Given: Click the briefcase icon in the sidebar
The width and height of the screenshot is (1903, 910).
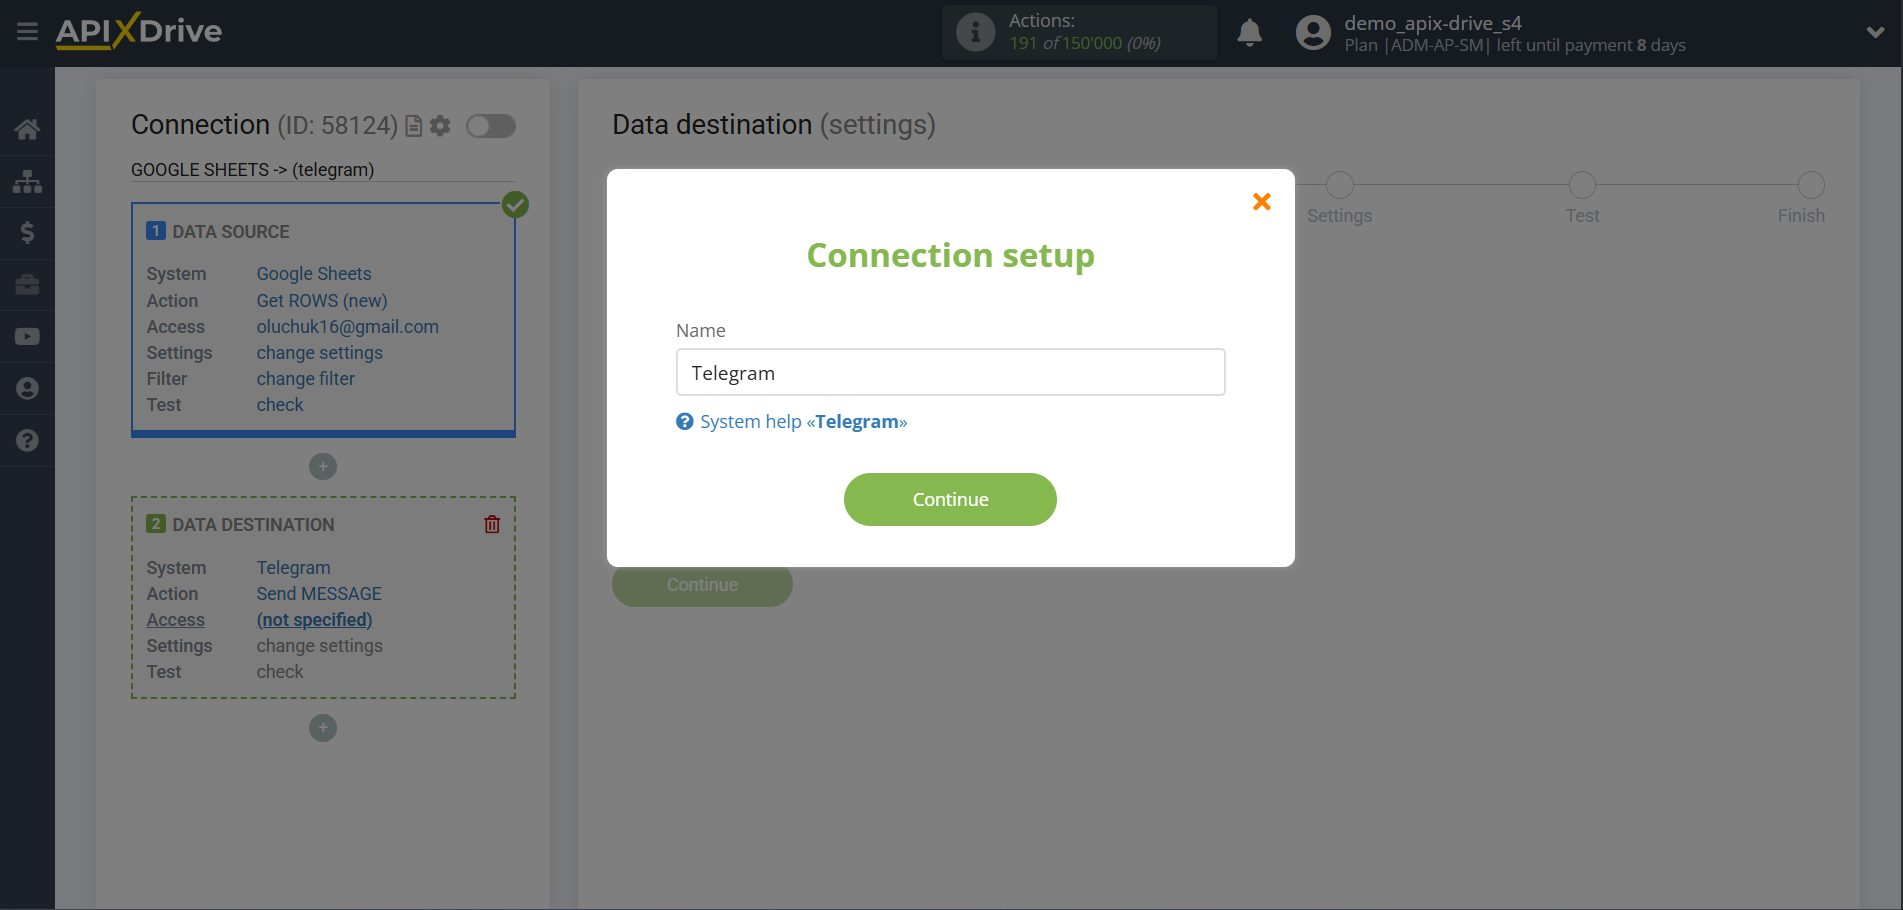Looking at the screenshot, I should pos(27,284).
